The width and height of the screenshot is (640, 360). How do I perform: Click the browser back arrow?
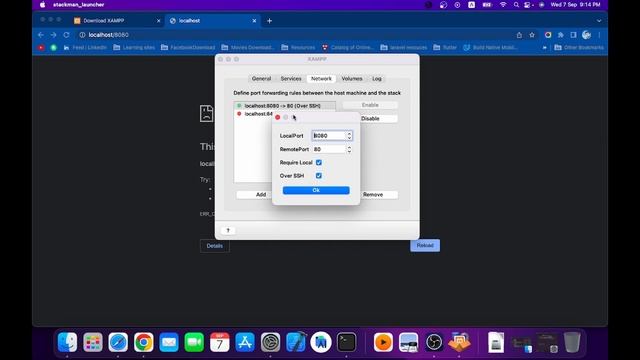[41, 35]
